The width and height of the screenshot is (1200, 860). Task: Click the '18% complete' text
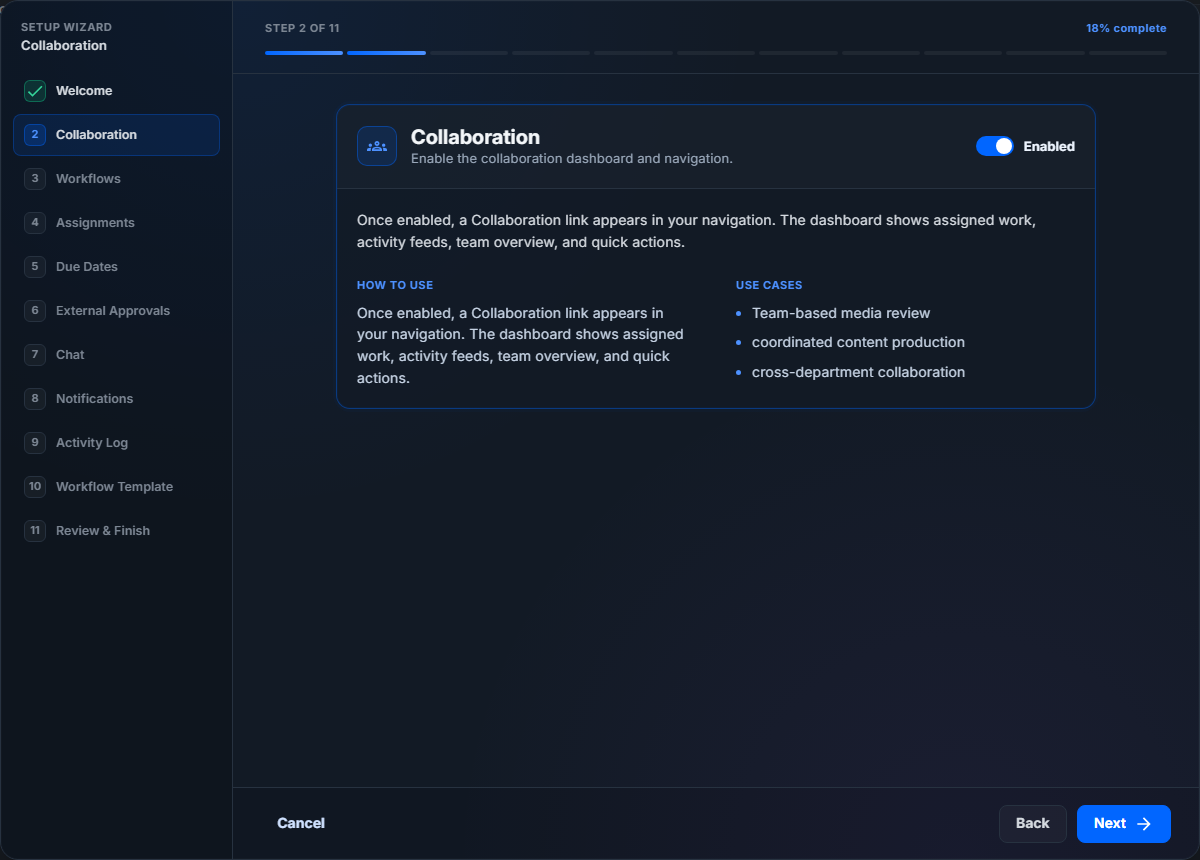click(1126, 28)
